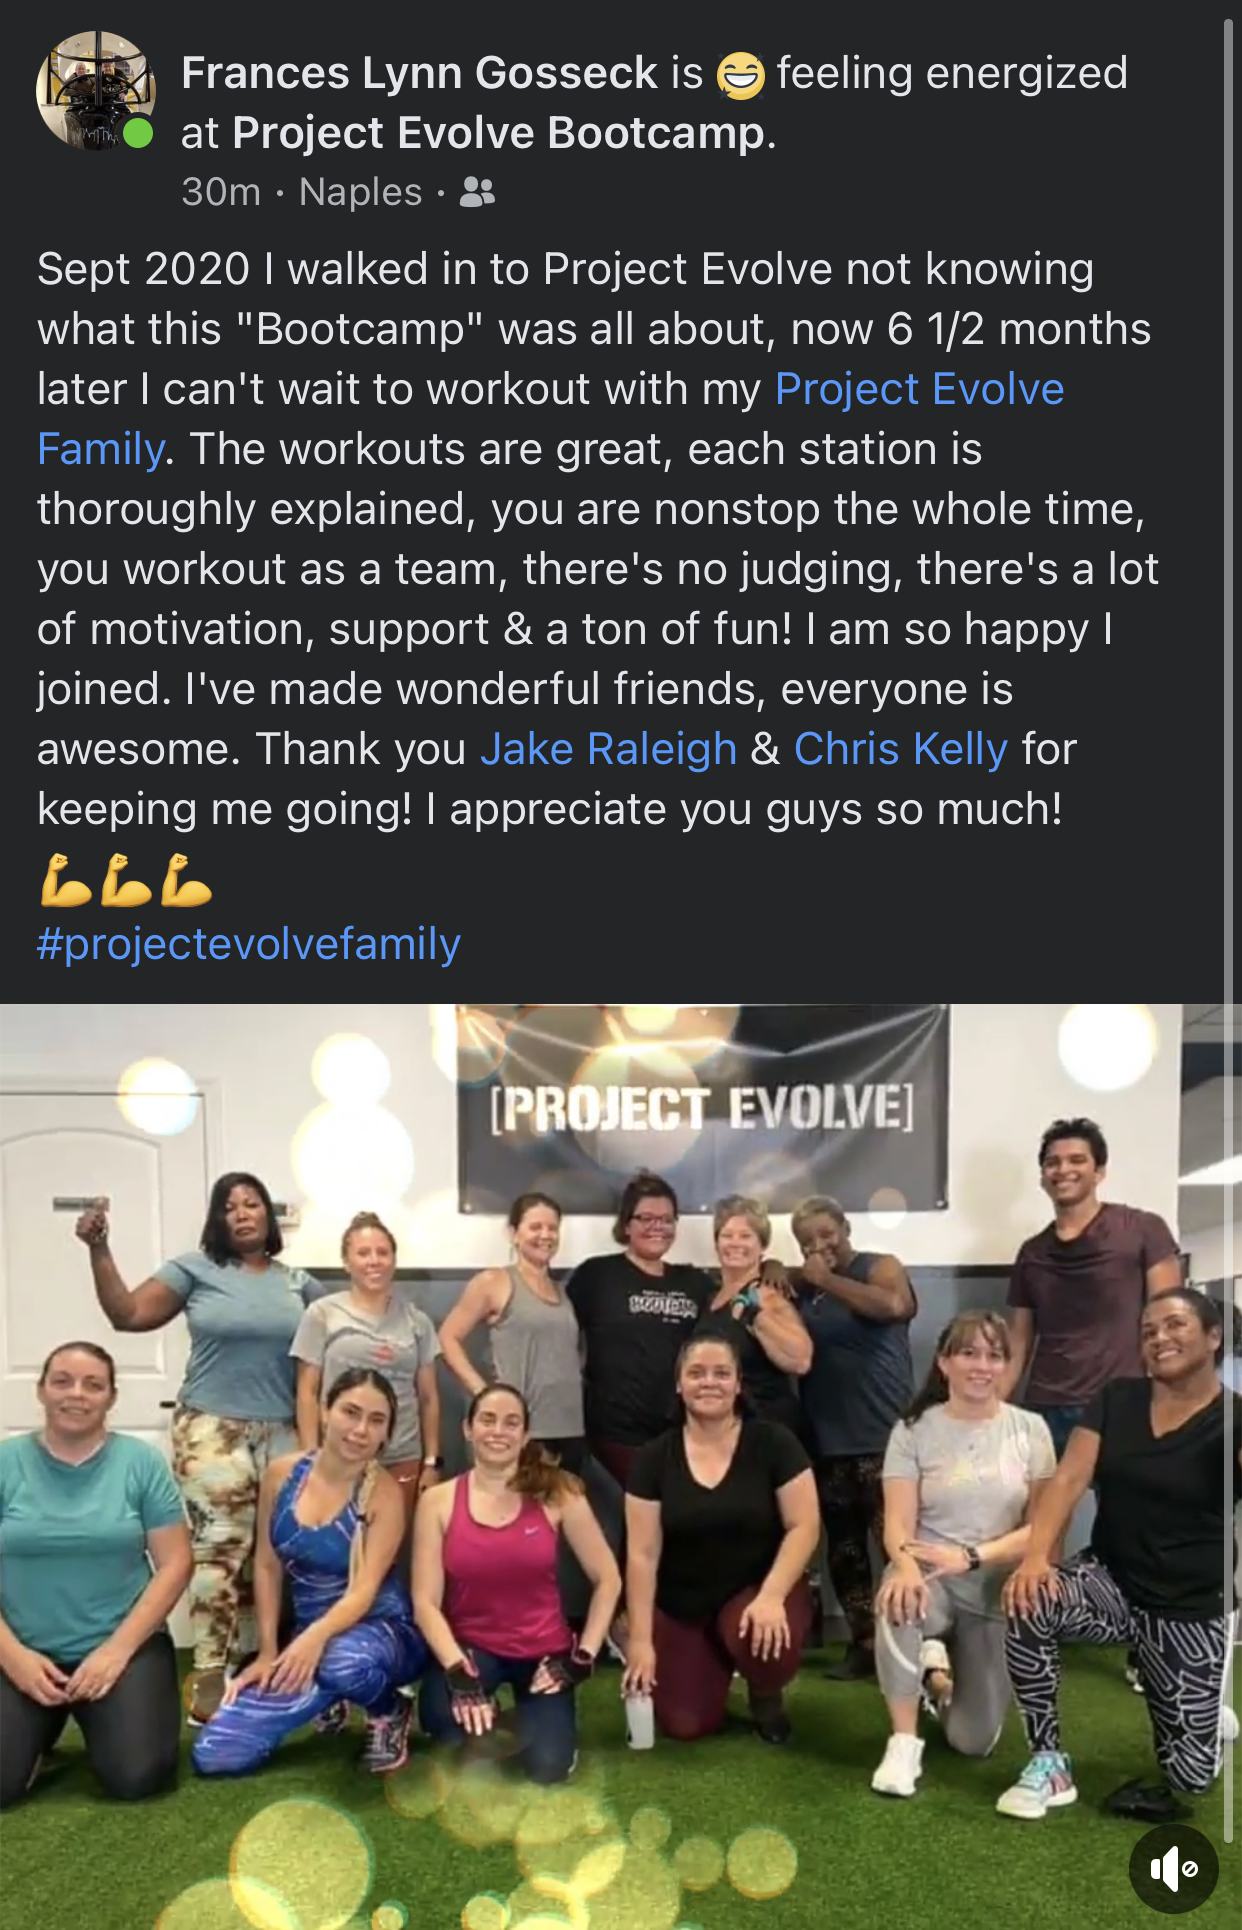This screenshot has width=1242, height=1930.
Task: Click the Project Evolve banner in the video
Action: 702,1108
